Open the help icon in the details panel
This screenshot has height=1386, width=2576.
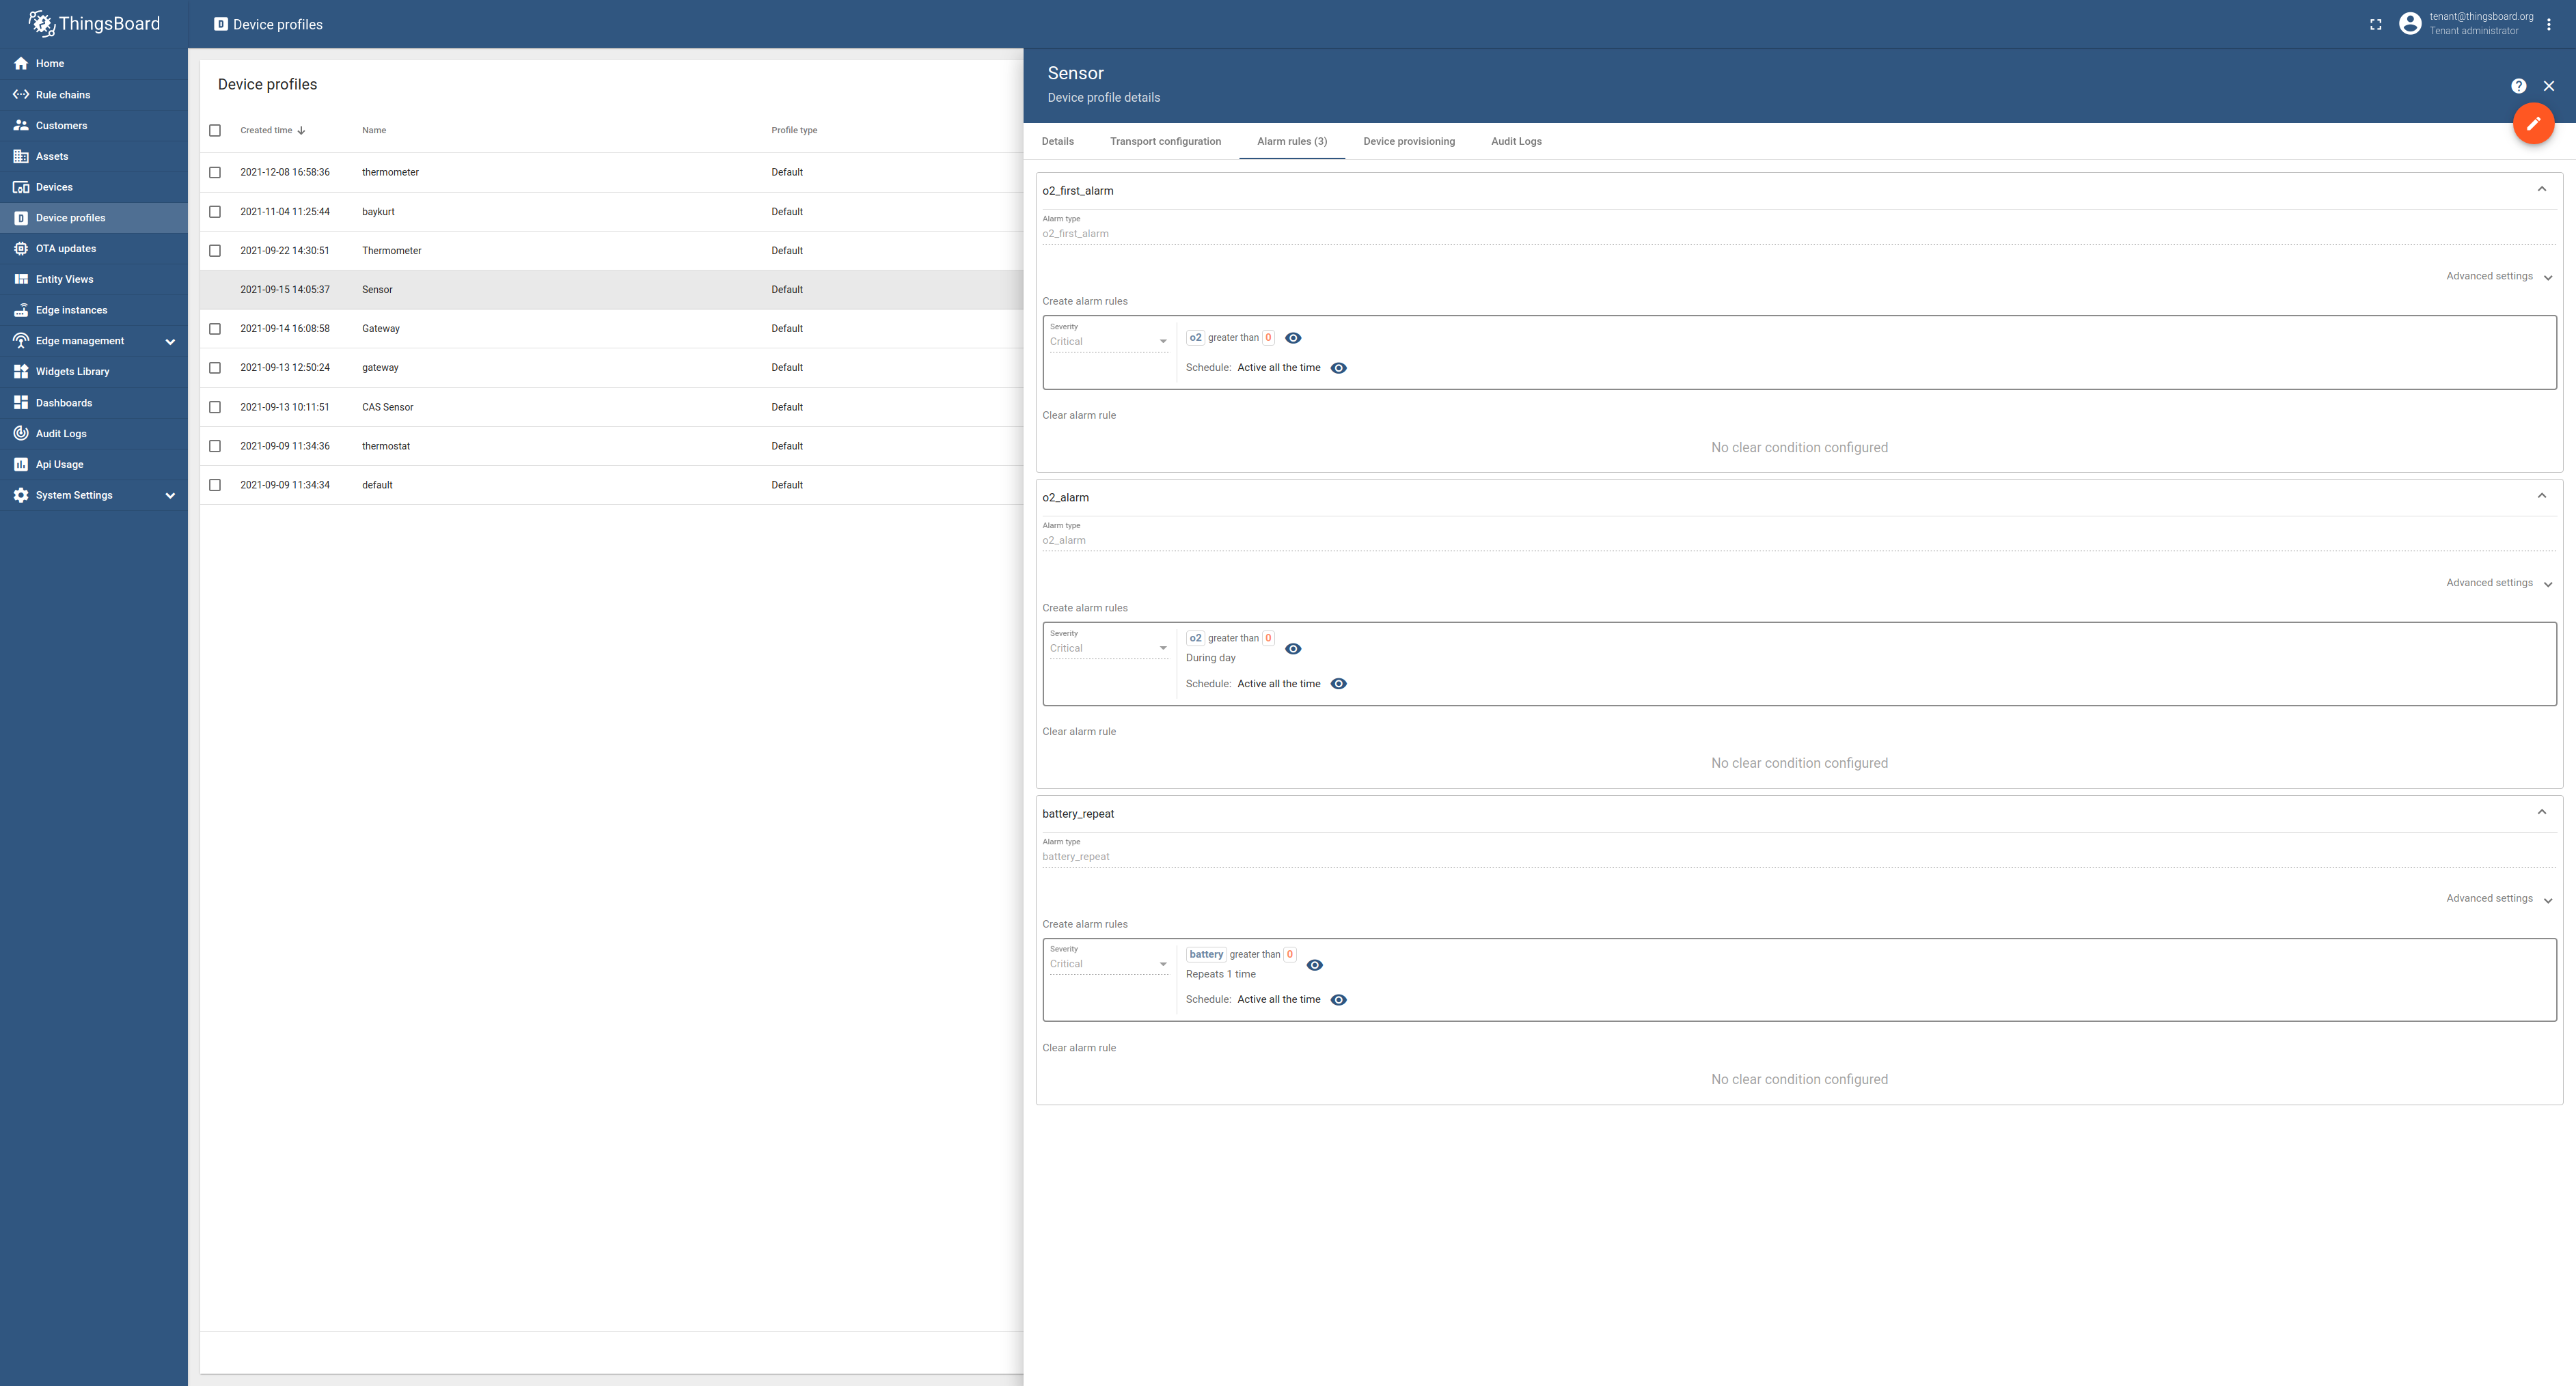click(2518, 86)
